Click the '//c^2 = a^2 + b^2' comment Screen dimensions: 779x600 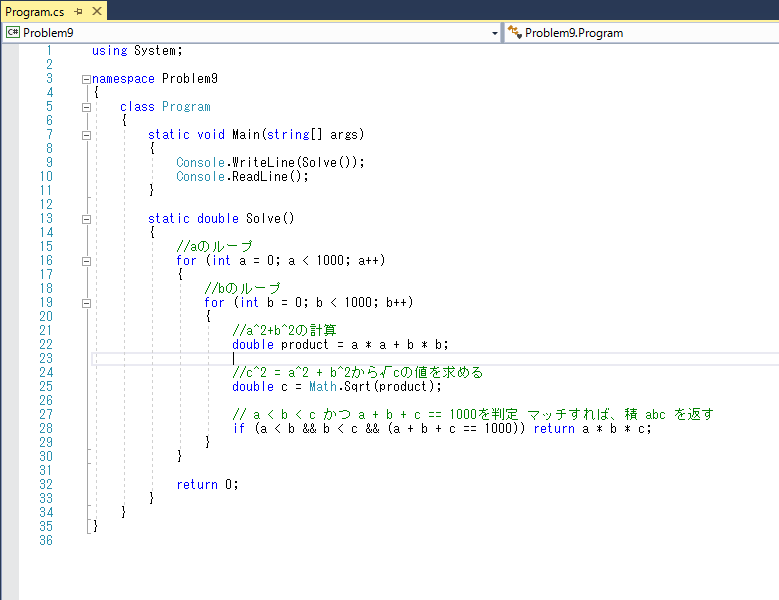coord(358,373)
